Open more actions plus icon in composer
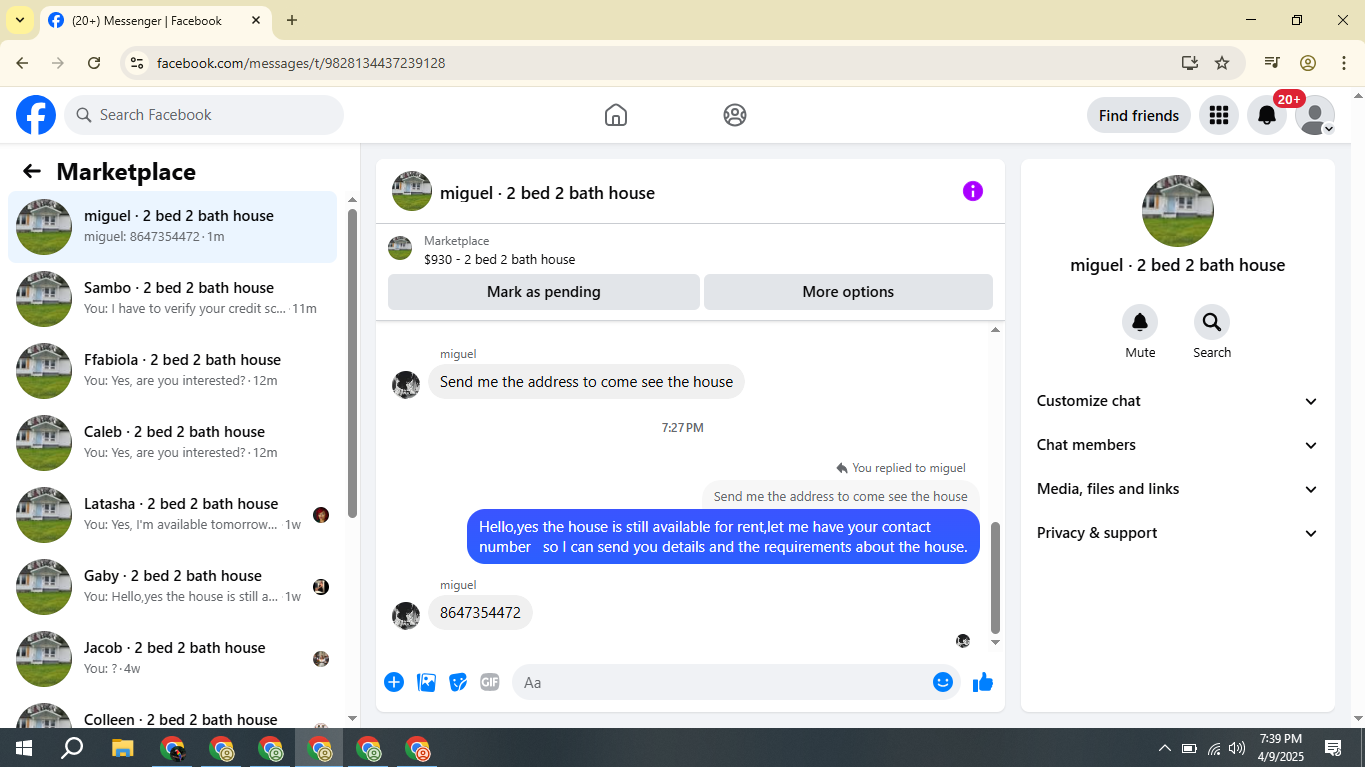The width and height of the screenshot is (1365, 767). pos(394,682)
